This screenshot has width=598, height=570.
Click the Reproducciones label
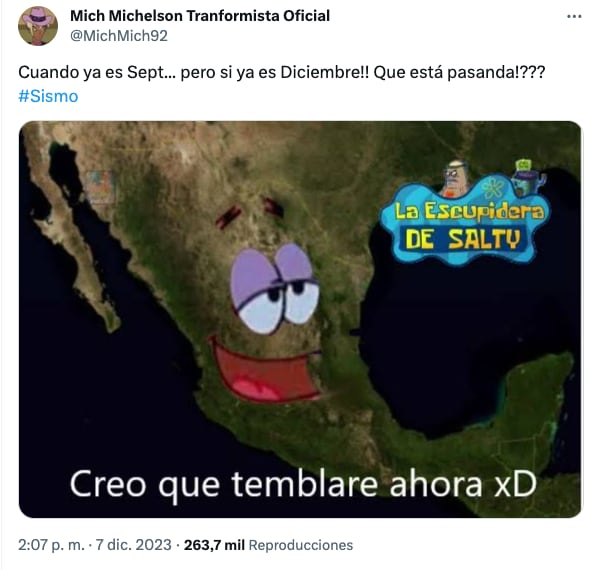pyautogui.click(x=301, y=545)
